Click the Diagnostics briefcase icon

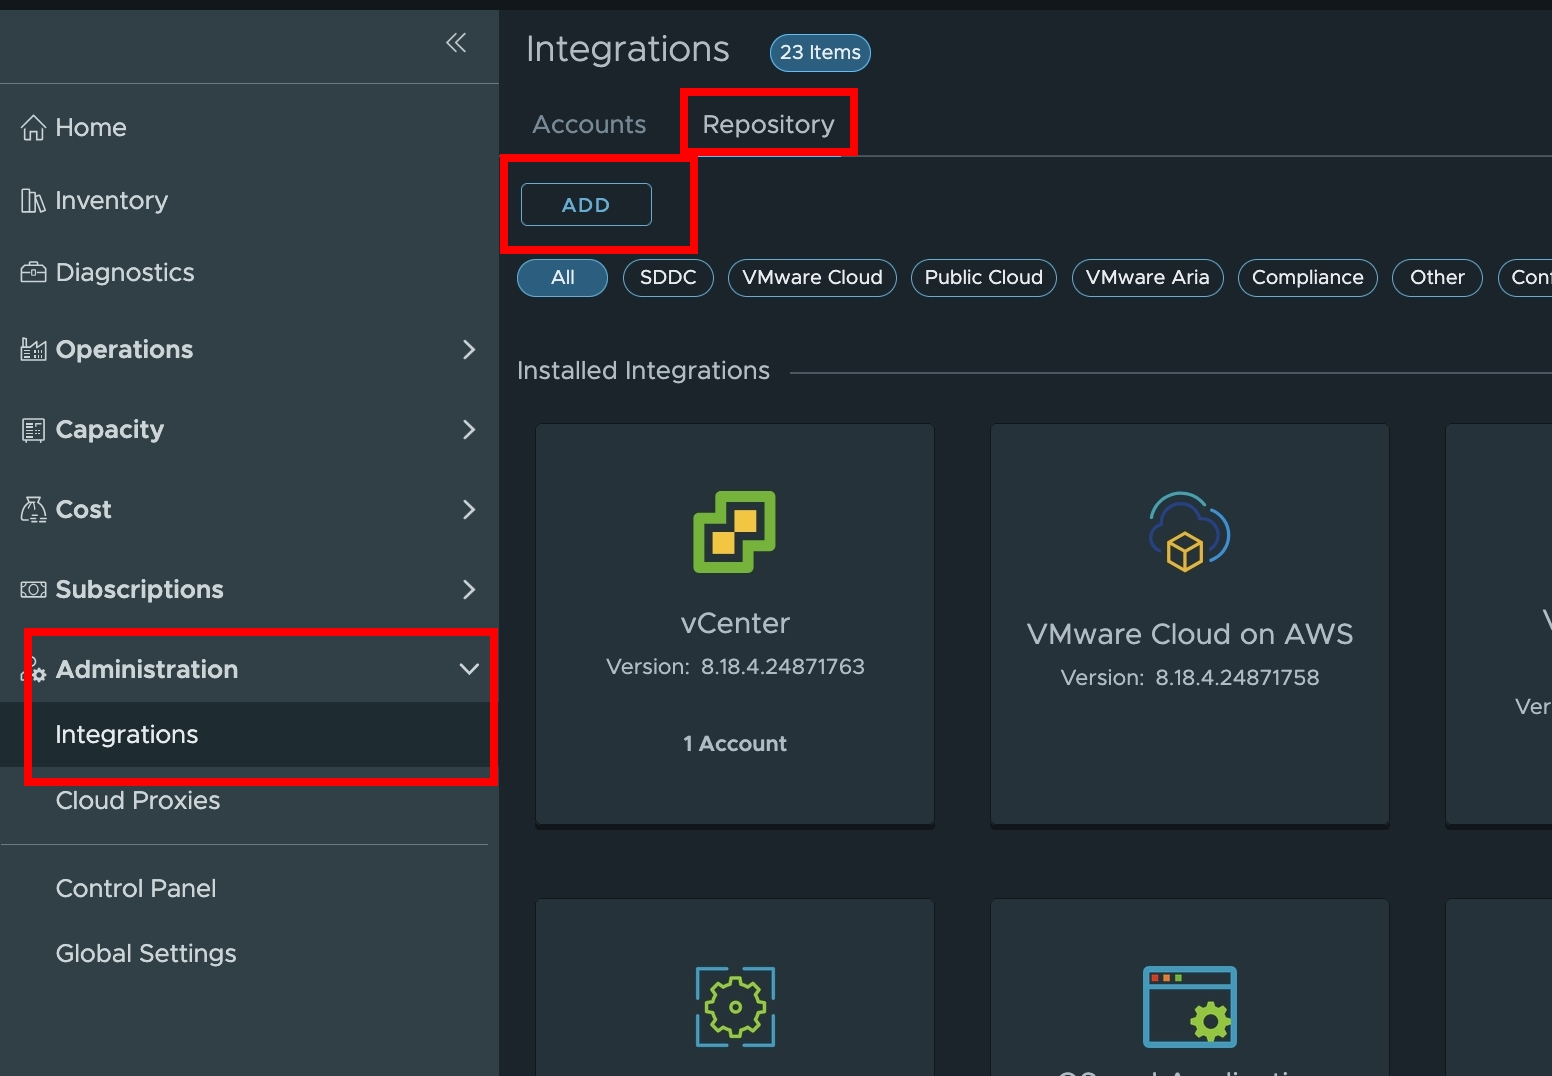[33, 273]
